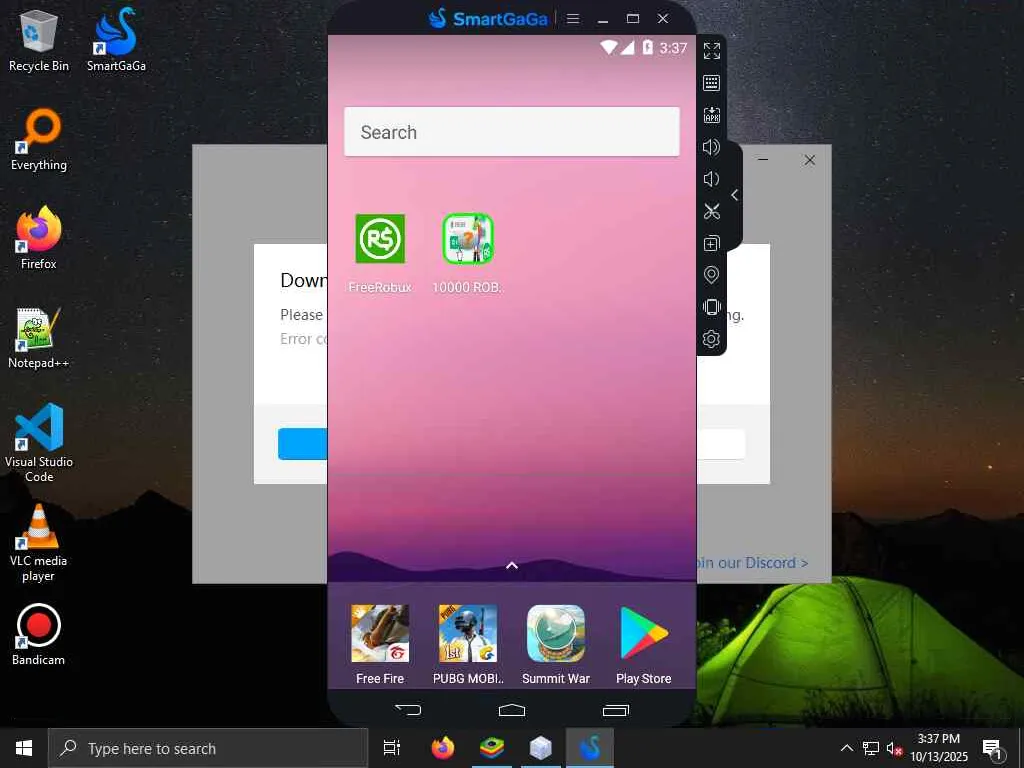
Task: Open the Recycle Bin desktop icon
Action: [39, 40]
